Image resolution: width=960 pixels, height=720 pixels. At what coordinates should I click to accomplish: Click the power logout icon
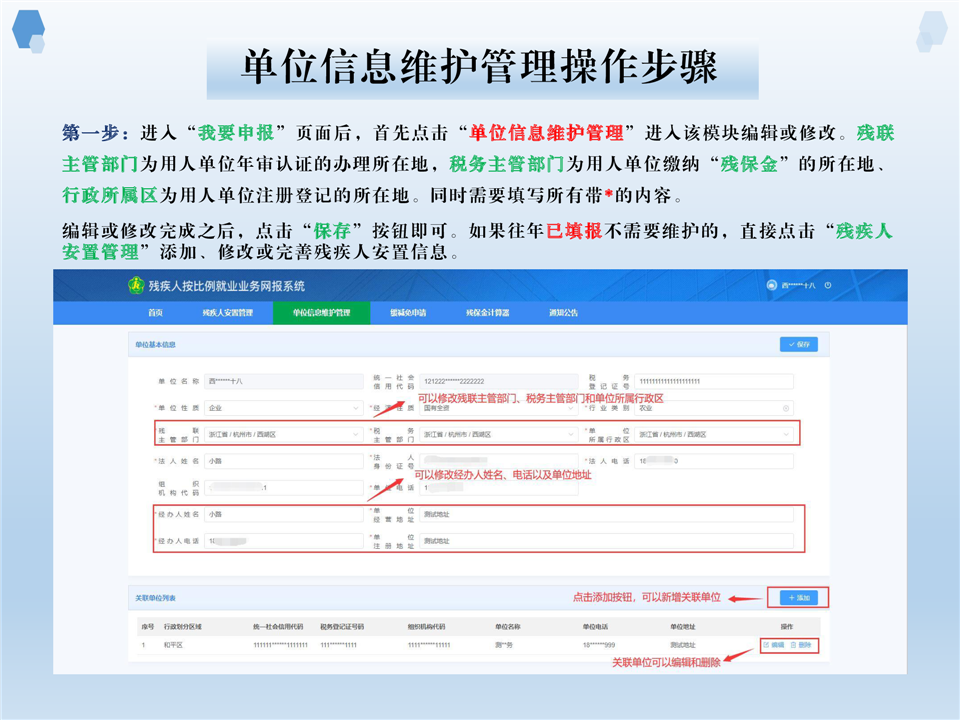pos(829,285)
